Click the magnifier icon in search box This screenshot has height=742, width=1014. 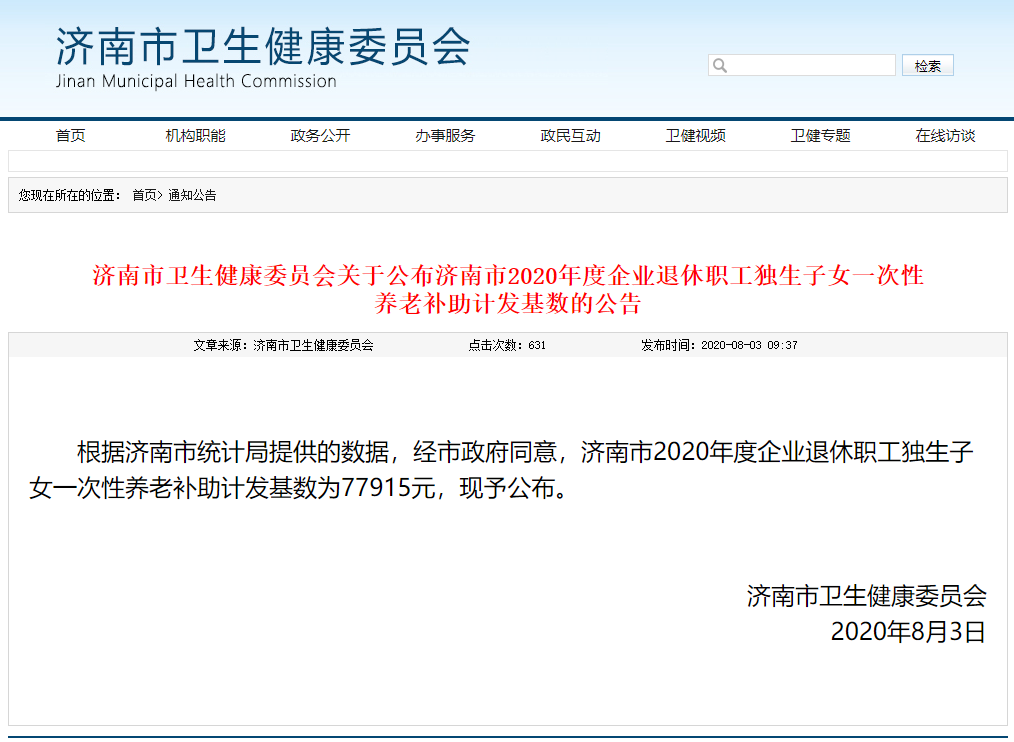(720, 65)
